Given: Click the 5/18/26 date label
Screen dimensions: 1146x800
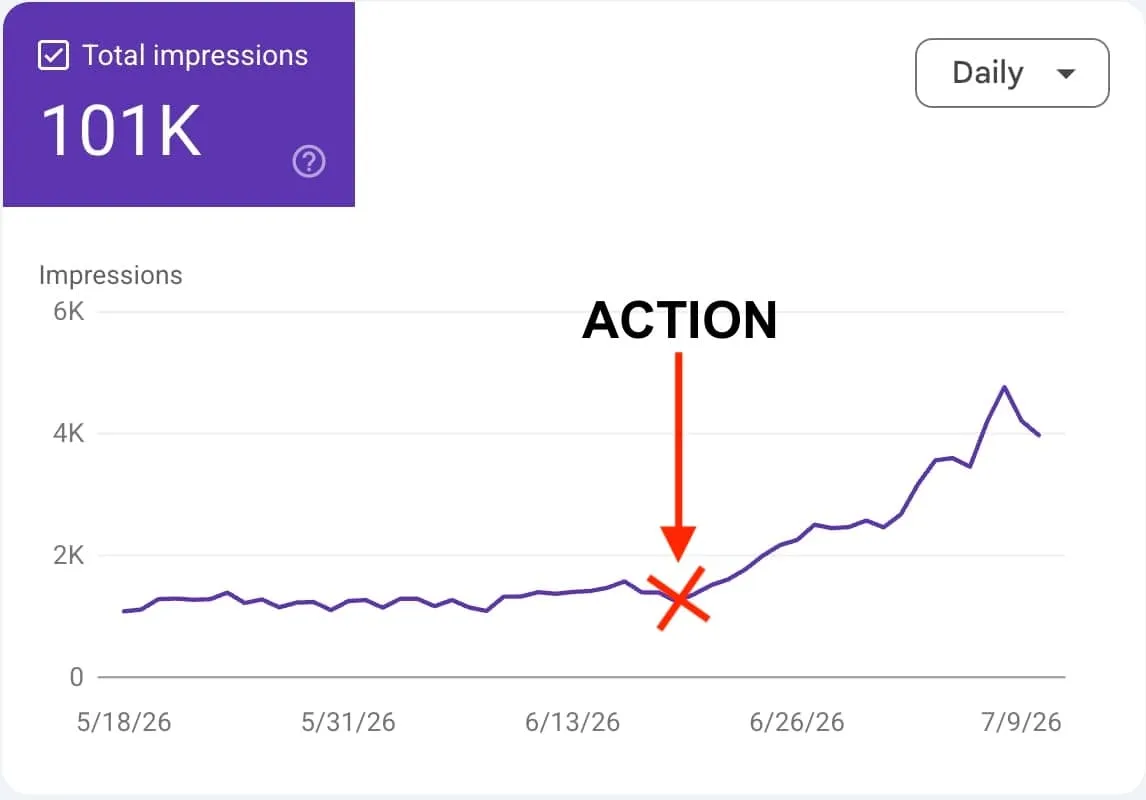Looking at the screenshot, I should pyautogui.click(x=124, y=723).
